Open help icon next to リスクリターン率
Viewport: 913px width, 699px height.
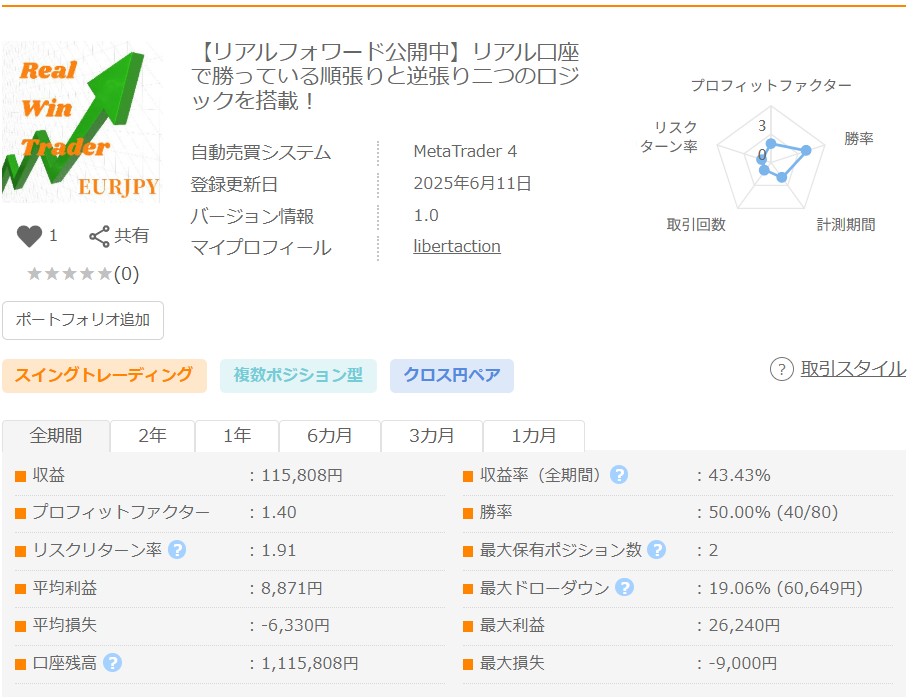(177, 550)
